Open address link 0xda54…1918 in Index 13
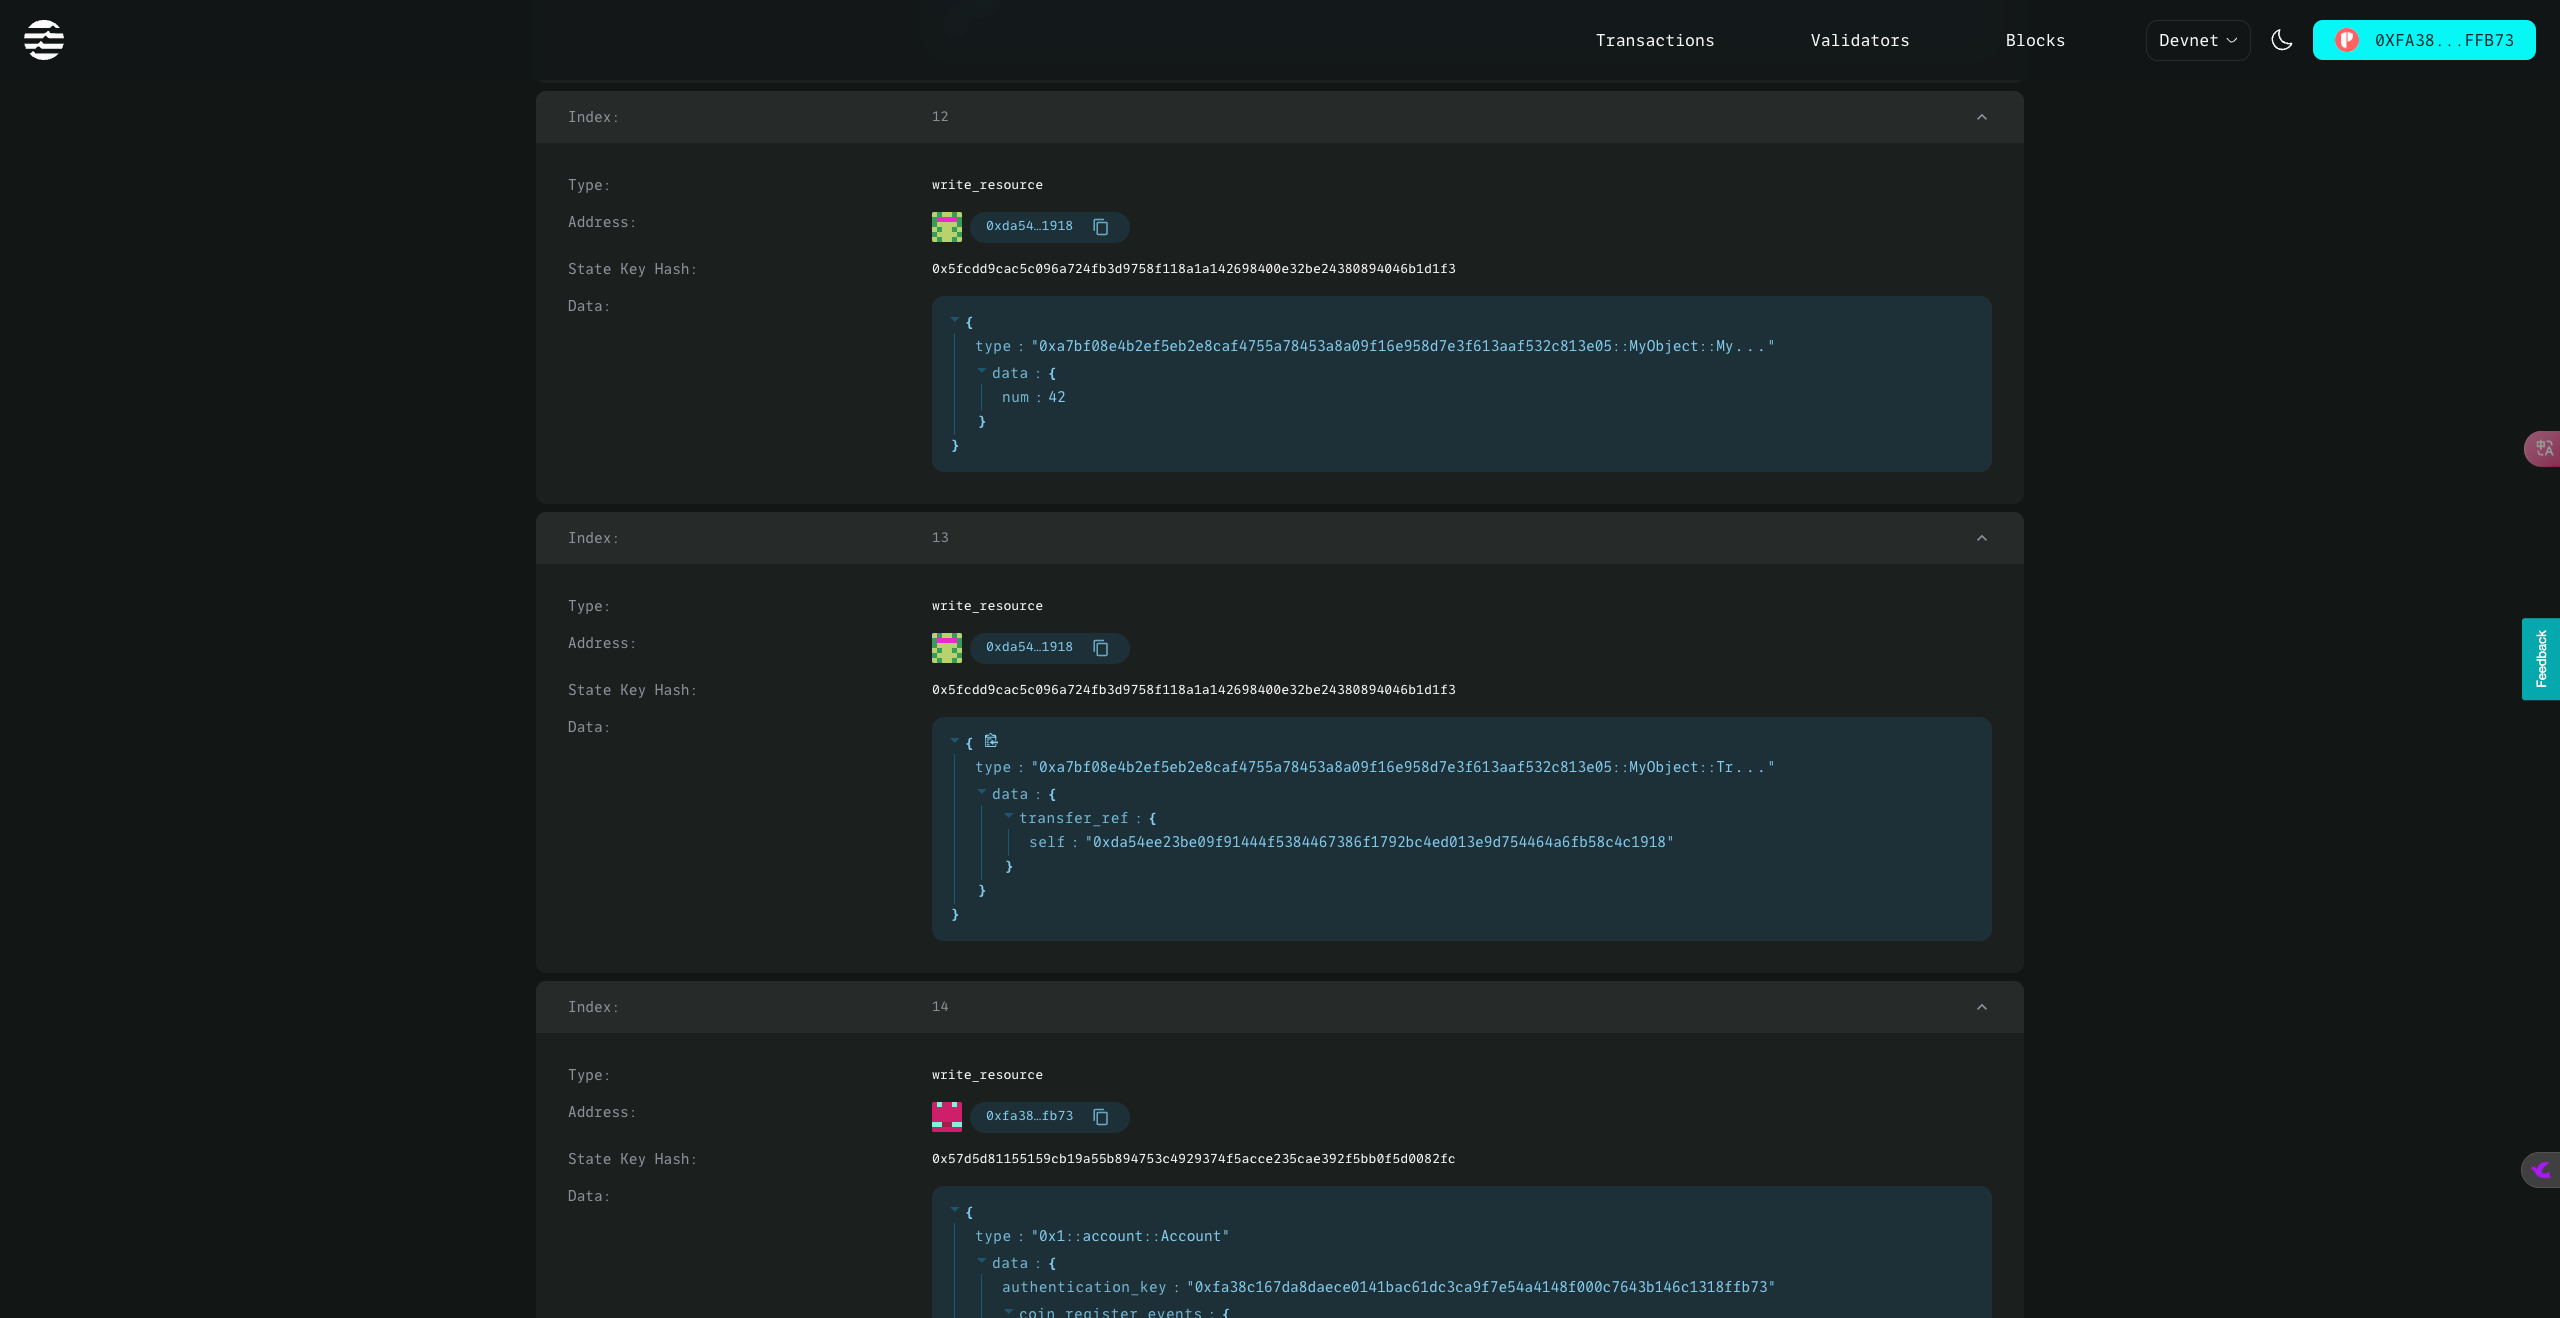 1029,647
